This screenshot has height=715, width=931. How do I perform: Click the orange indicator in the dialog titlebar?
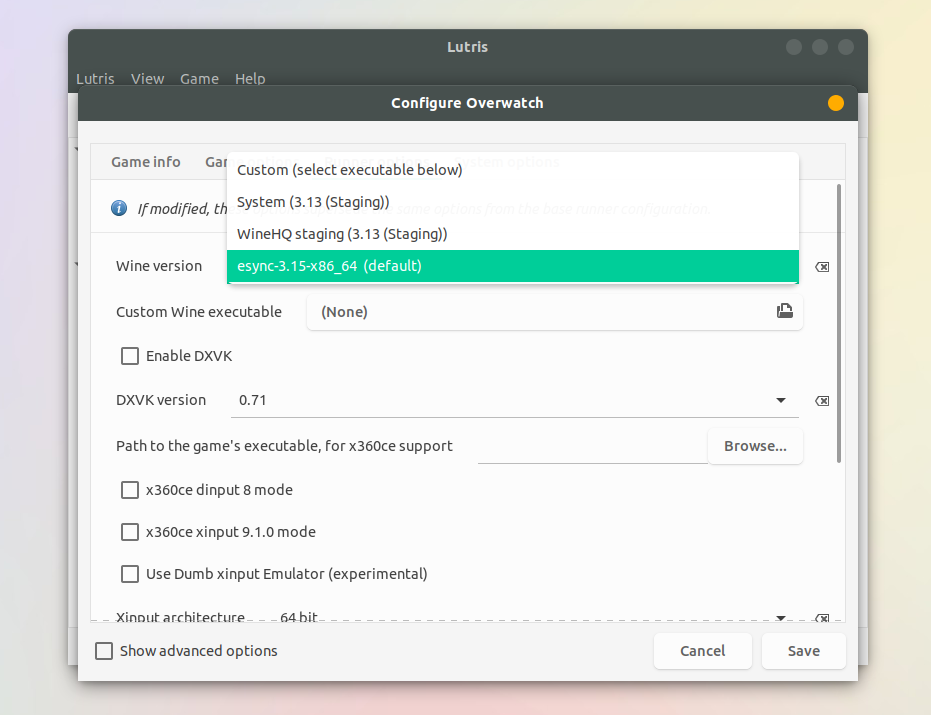(835, 102)
